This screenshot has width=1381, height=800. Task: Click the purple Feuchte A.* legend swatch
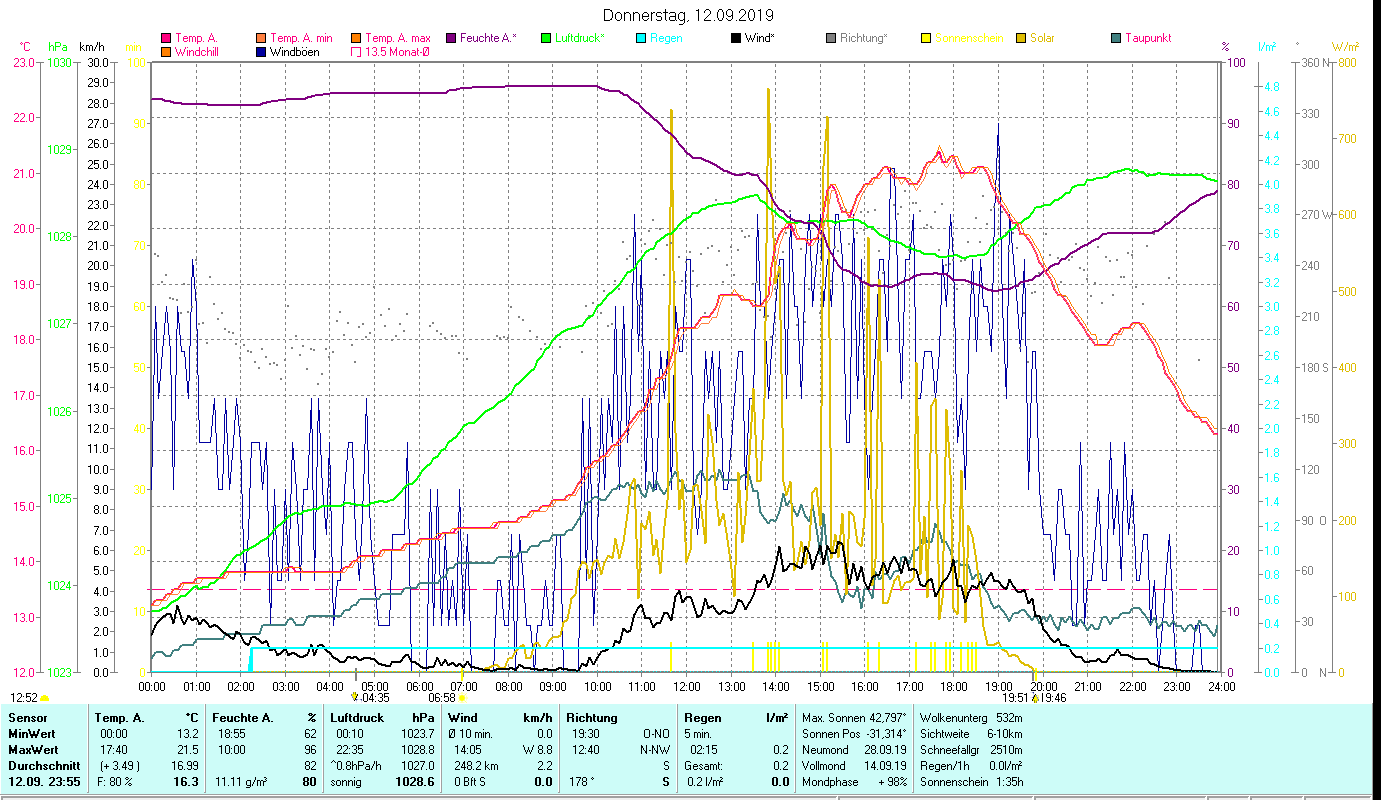coord(451,38)
